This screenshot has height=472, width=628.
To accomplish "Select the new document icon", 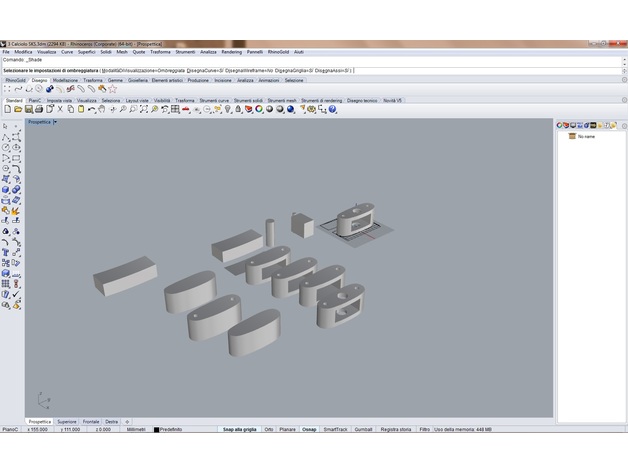I will [7, 110].
